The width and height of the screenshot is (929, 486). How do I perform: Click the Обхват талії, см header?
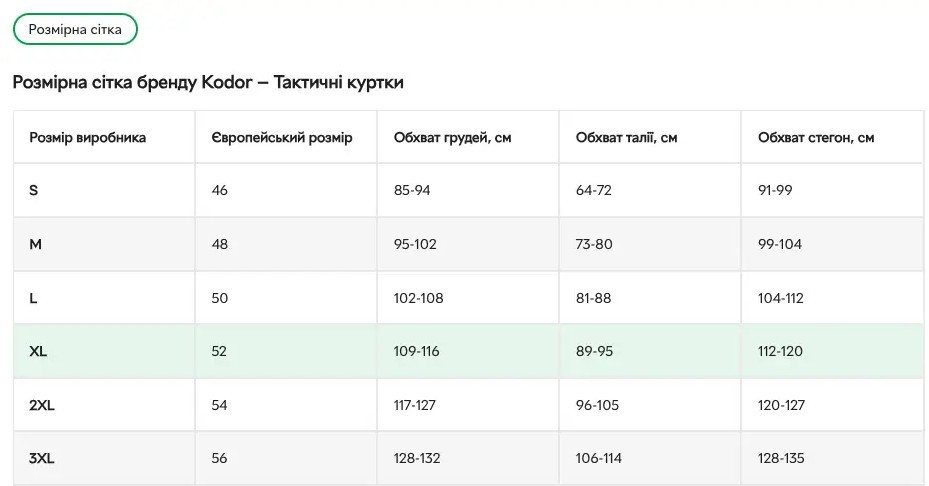[x=626, y=137]
